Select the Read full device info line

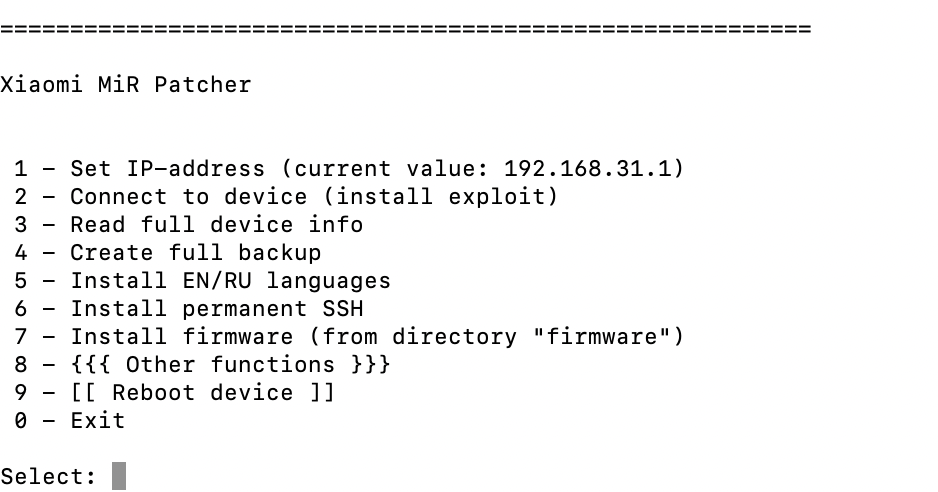[216, 225]
